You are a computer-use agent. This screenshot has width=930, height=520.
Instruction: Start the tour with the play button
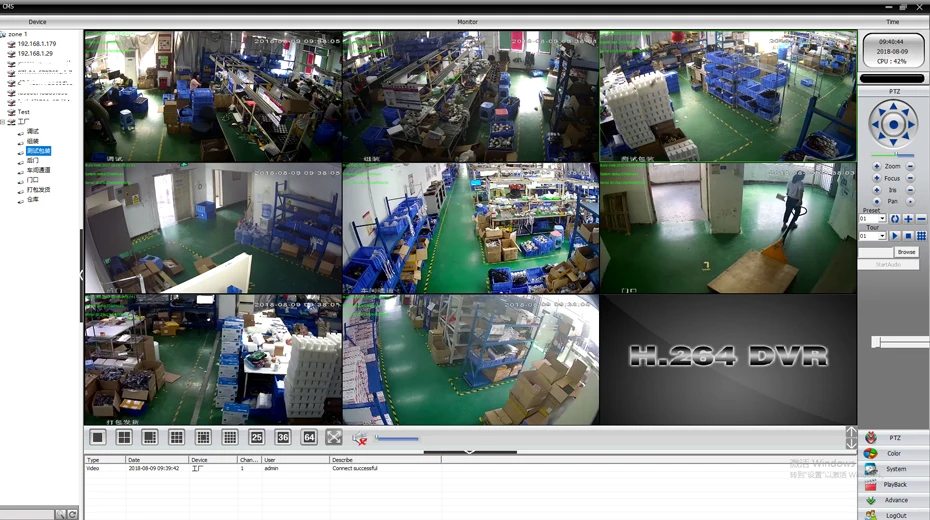click(x=895, y=236)
